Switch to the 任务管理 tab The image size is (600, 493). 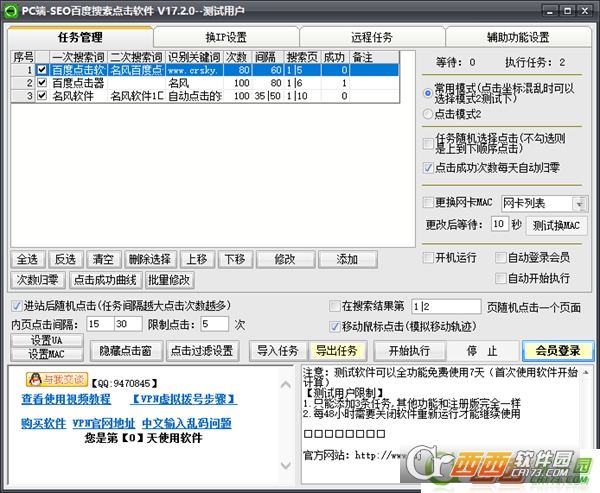point(80,37)
